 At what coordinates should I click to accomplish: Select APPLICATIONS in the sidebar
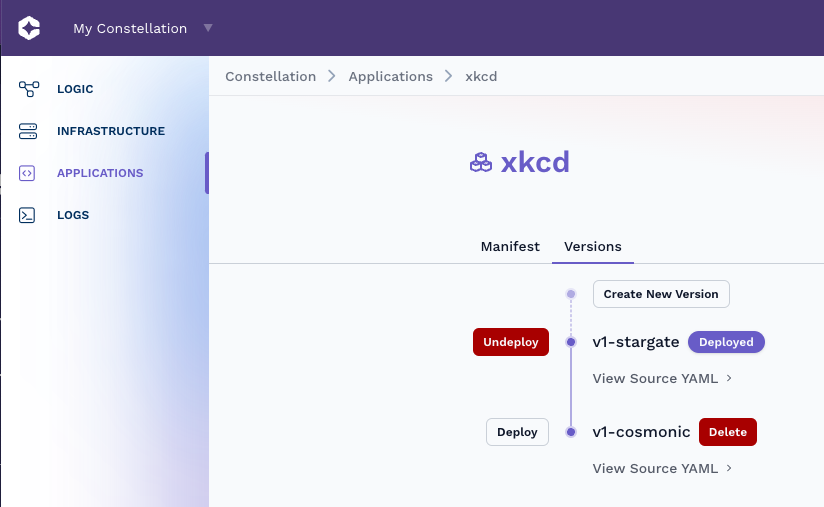click(x=100, y=173)
